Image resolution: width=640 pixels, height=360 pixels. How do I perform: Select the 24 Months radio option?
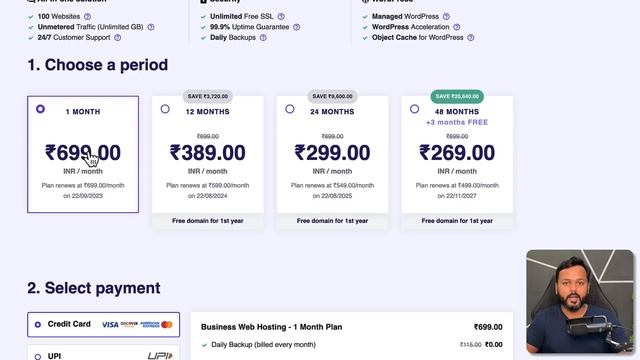click(x=290, y=109)
